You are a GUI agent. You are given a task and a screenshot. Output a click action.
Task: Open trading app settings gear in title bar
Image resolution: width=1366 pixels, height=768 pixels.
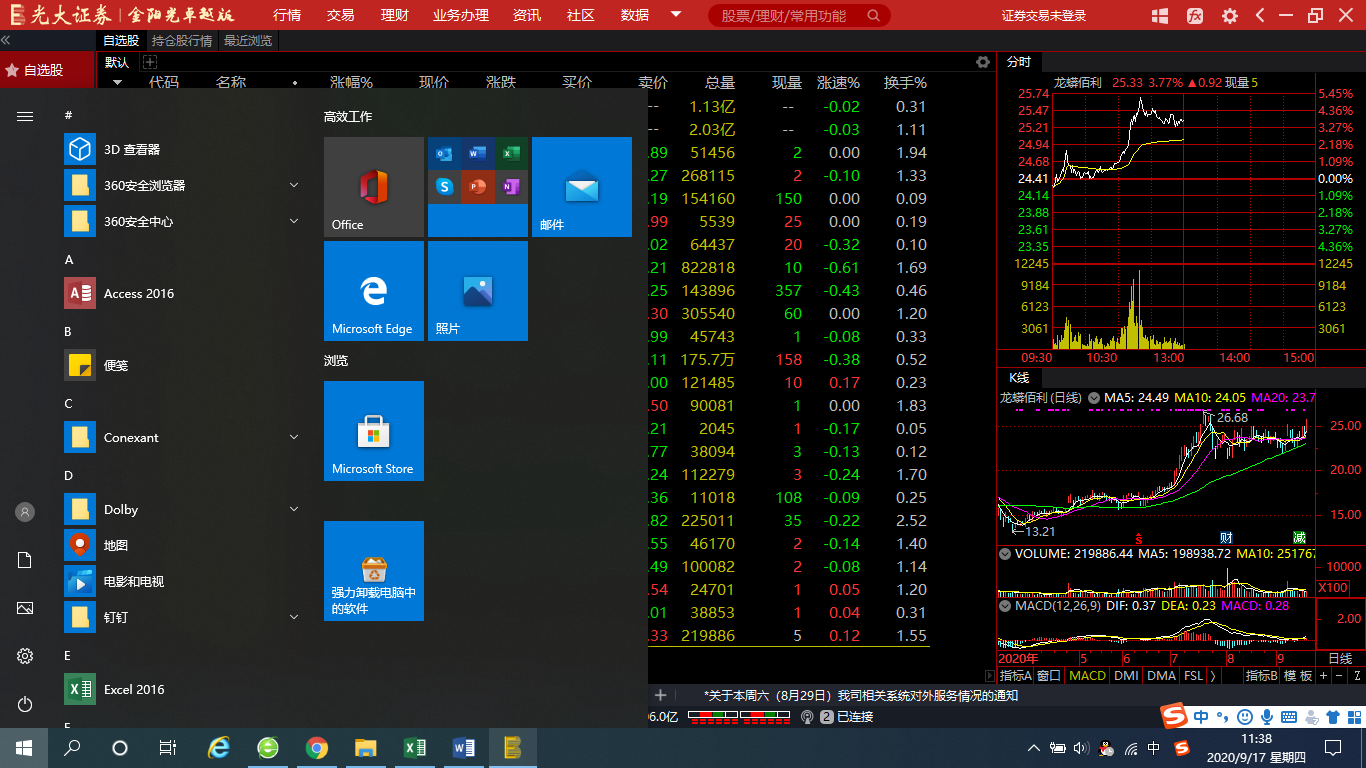1229,16
